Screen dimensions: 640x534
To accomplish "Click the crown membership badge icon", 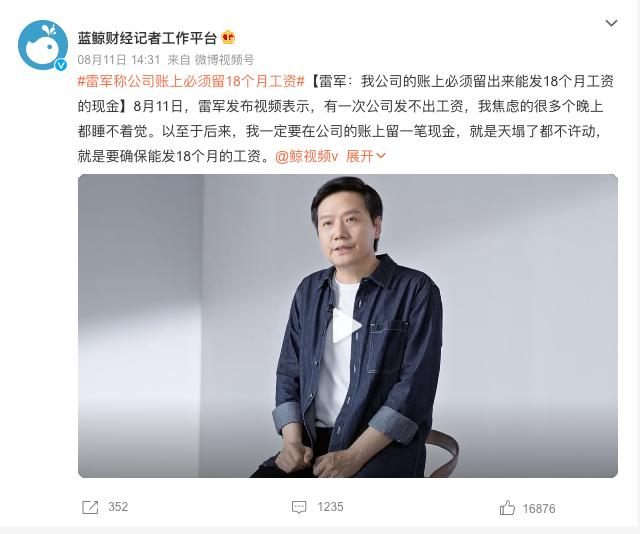I will tap(228, 38).
